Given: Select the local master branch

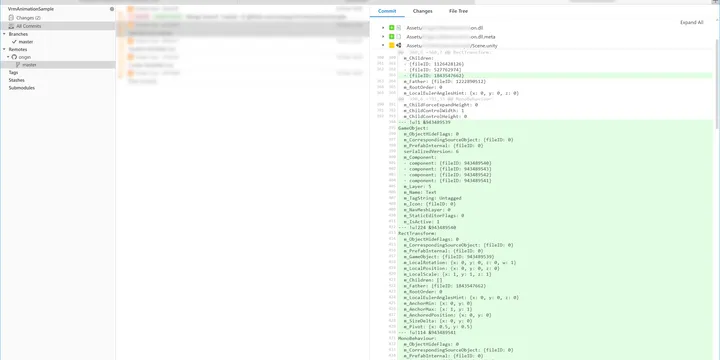Looking at the screenshot, I should (x=26, y=42).
